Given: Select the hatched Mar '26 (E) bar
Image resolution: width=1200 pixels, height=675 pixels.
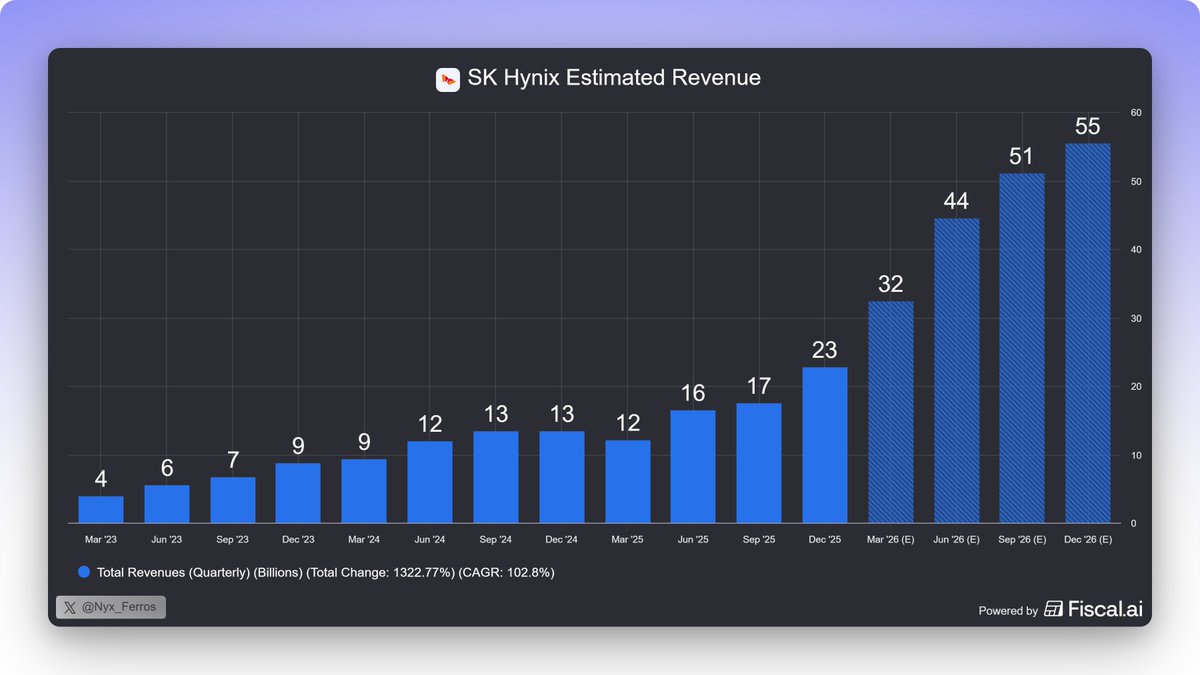Looking at the screenshot, I should 890,410.
